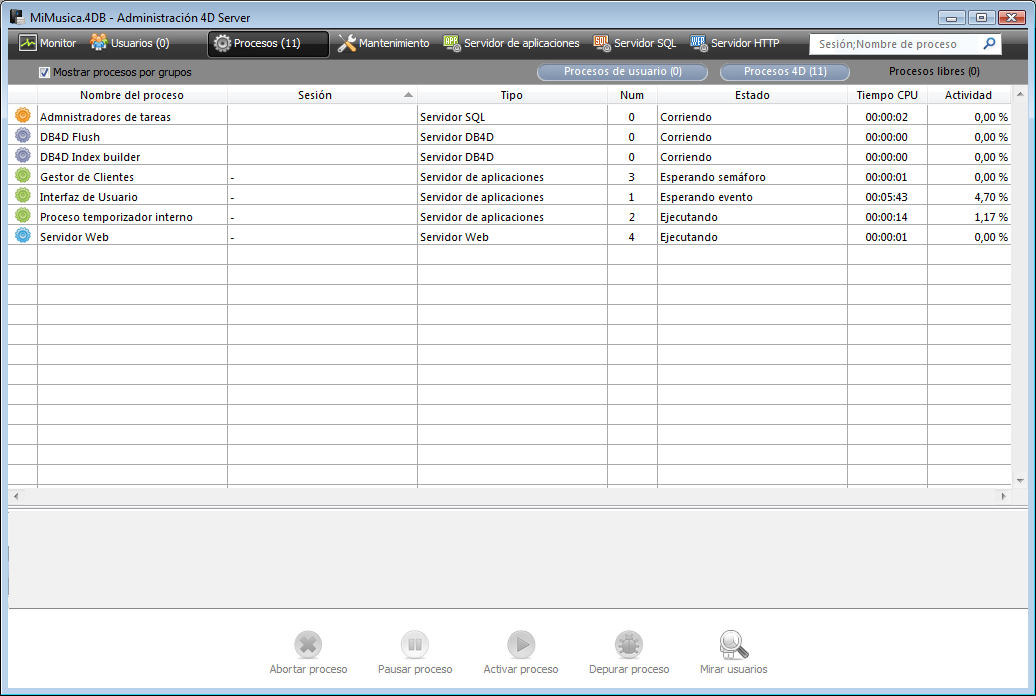This screenshot has height=696, width=1036.
Task: Click the horizontal scrollbar right arrow
Action: coord(1004,496)
